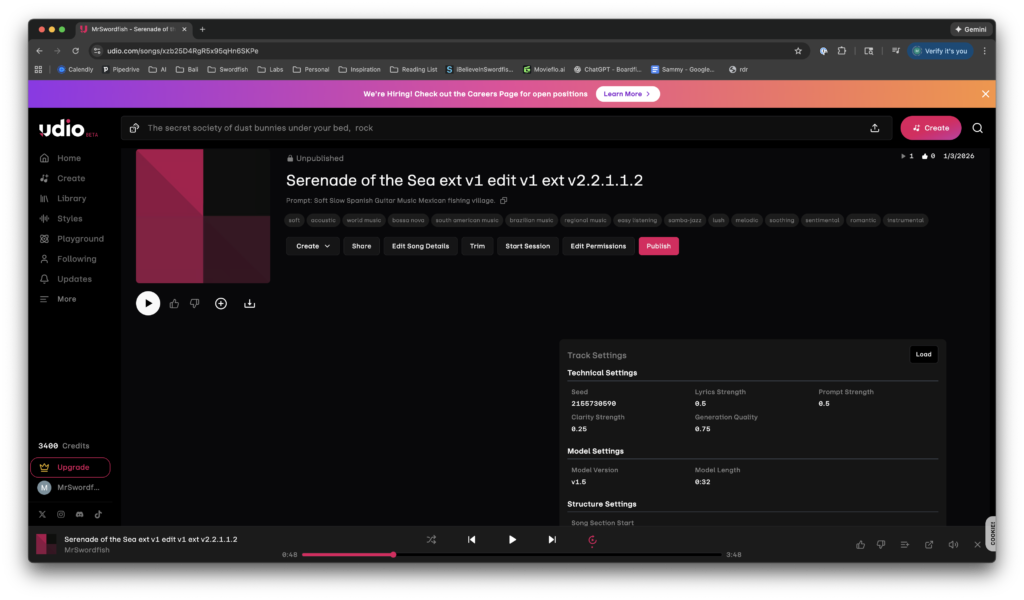Enable shuffle in the playback bar
This screenshot has width=1024, height=600.
(x=431, y=539)
